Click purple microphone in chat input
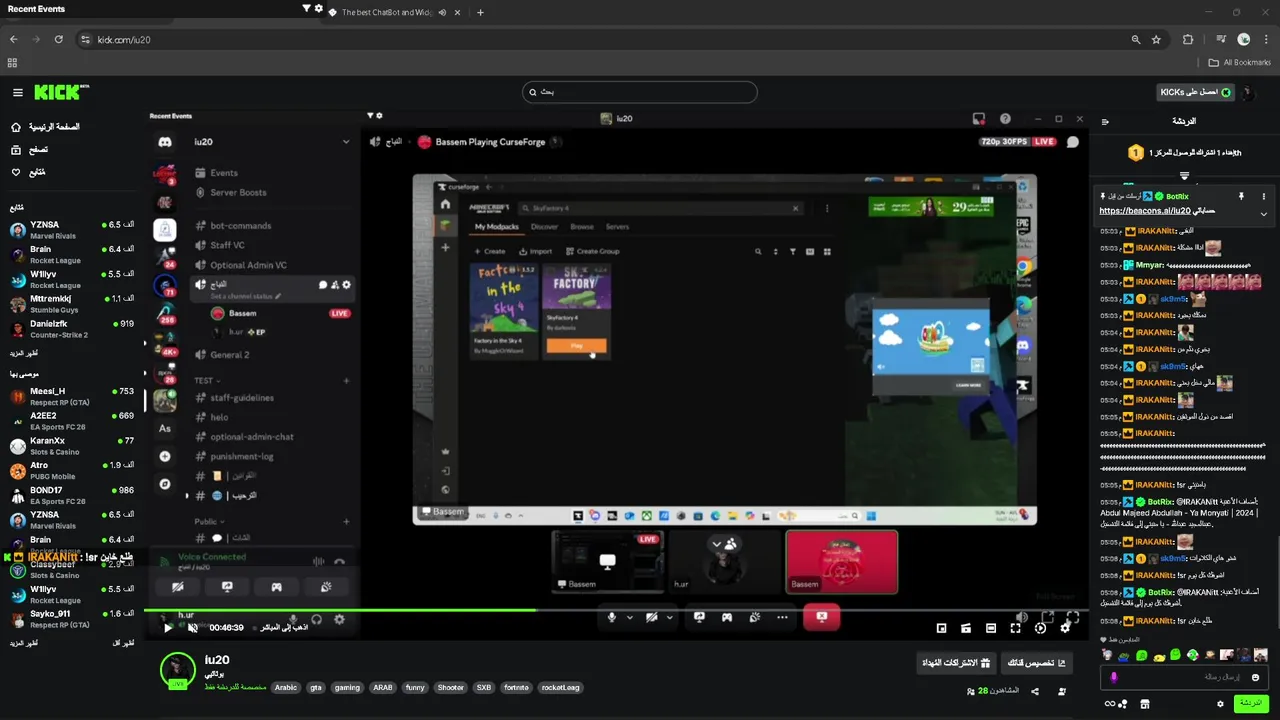 tap(1114, 677)
